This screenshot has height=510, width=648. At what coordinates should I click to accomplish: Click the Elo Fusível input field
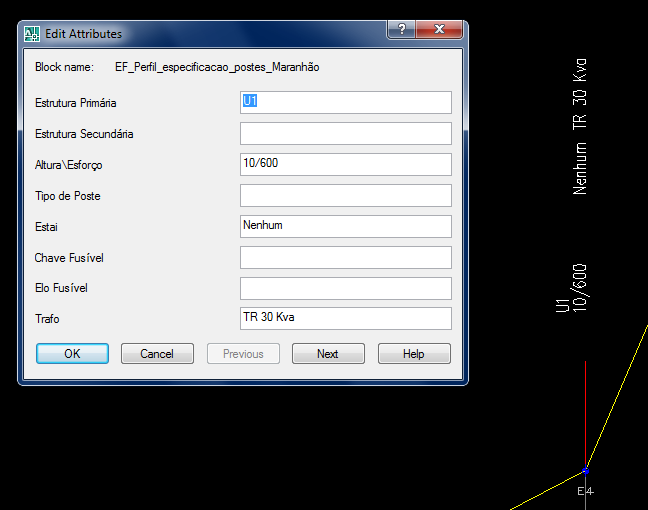coord(346,288)
